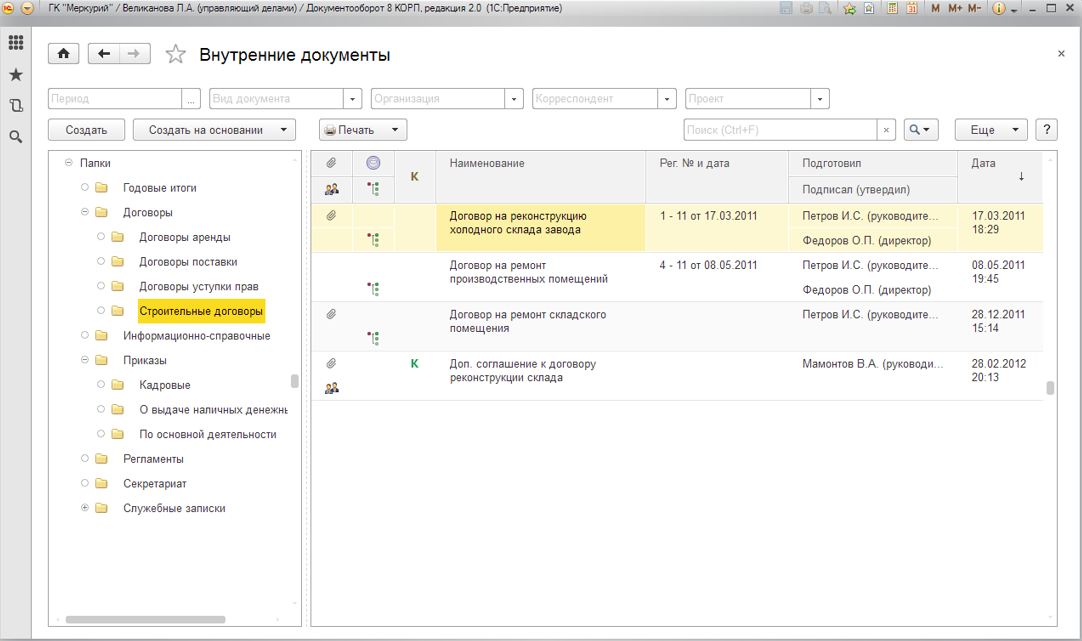Collapse the Договоры folder node

[85, 212]
